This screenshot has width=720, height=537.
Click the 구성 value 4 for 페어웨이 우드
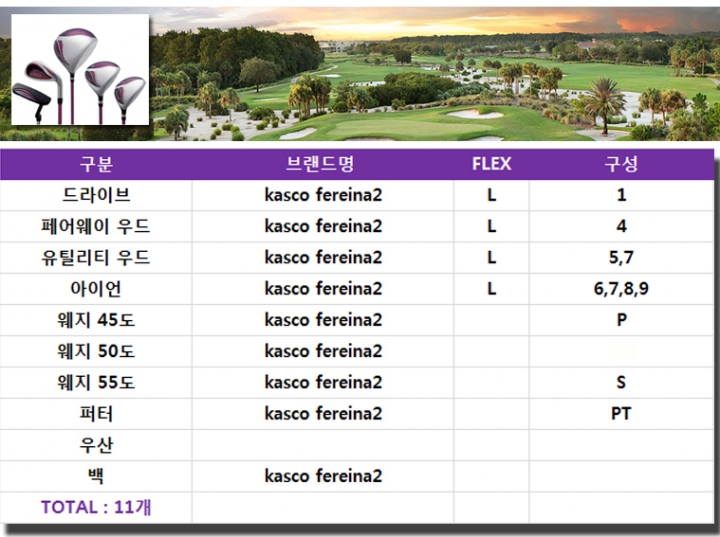(621, 226)
